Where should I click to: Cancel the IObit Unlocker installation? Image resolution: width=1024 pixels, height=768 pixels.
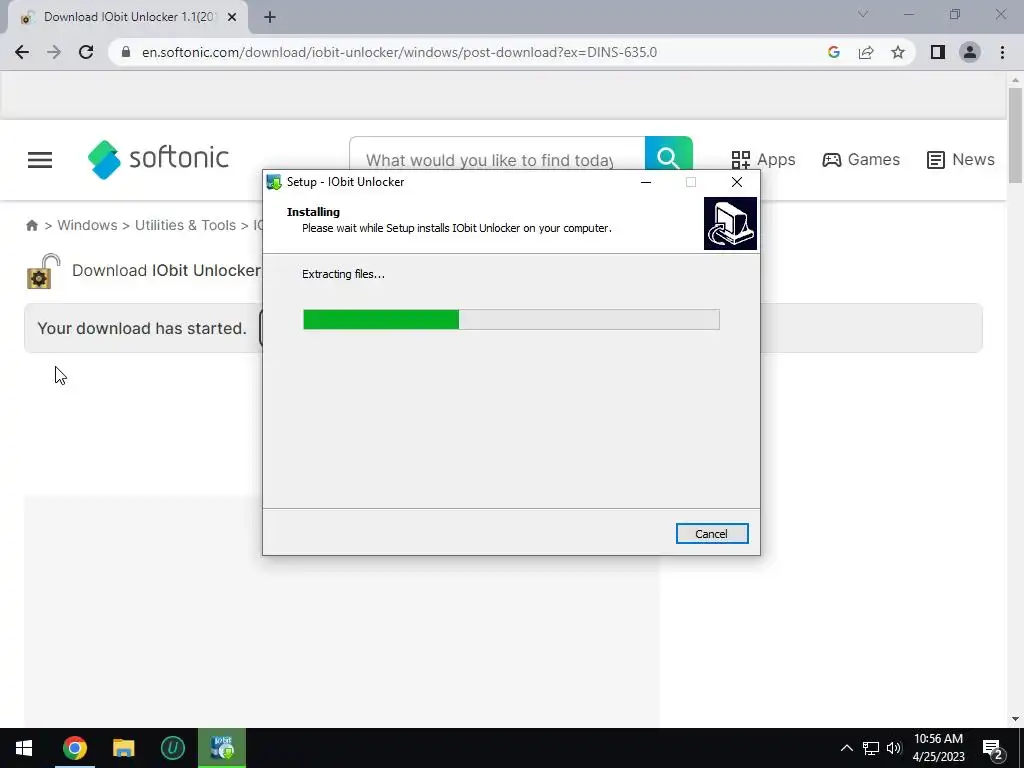tap(712, 534)
